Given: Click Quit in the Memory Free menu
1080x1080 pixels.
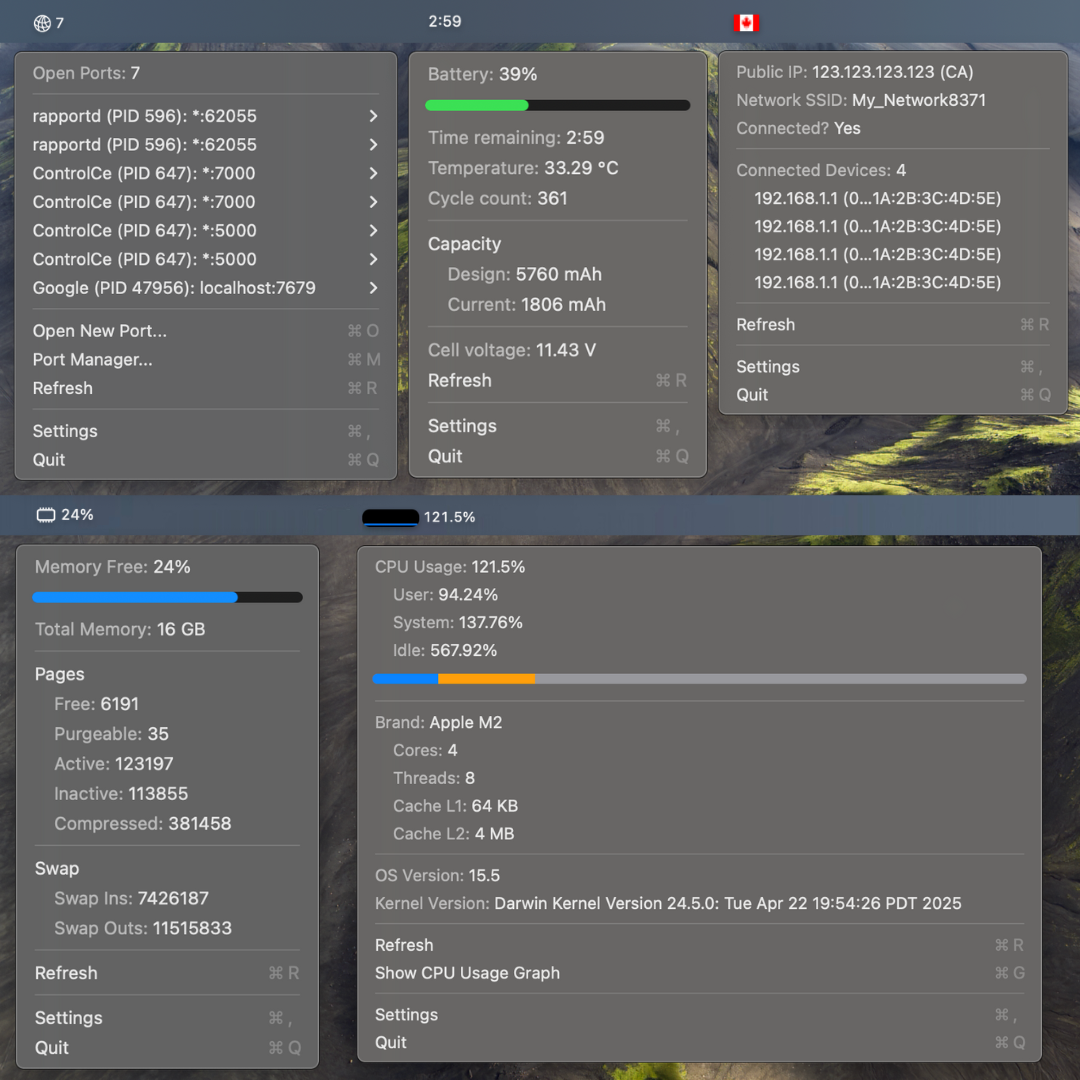Looking at the screenshot, I should (49, 1047).
